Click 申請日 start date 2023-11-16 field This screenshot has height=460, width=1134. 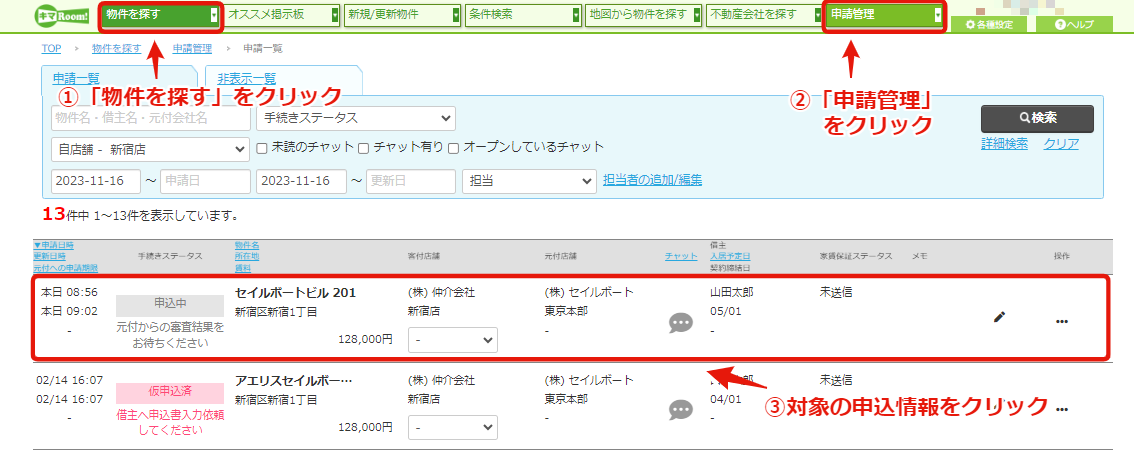coord(96,181)
